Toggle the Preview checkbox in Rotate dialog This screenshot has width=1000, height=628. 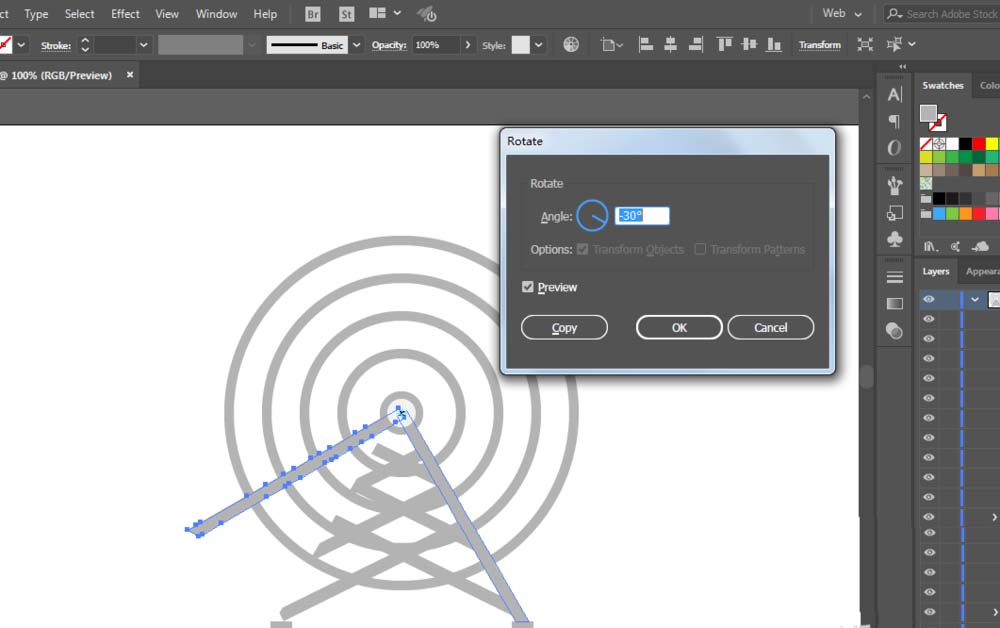[x=528, y=288]
